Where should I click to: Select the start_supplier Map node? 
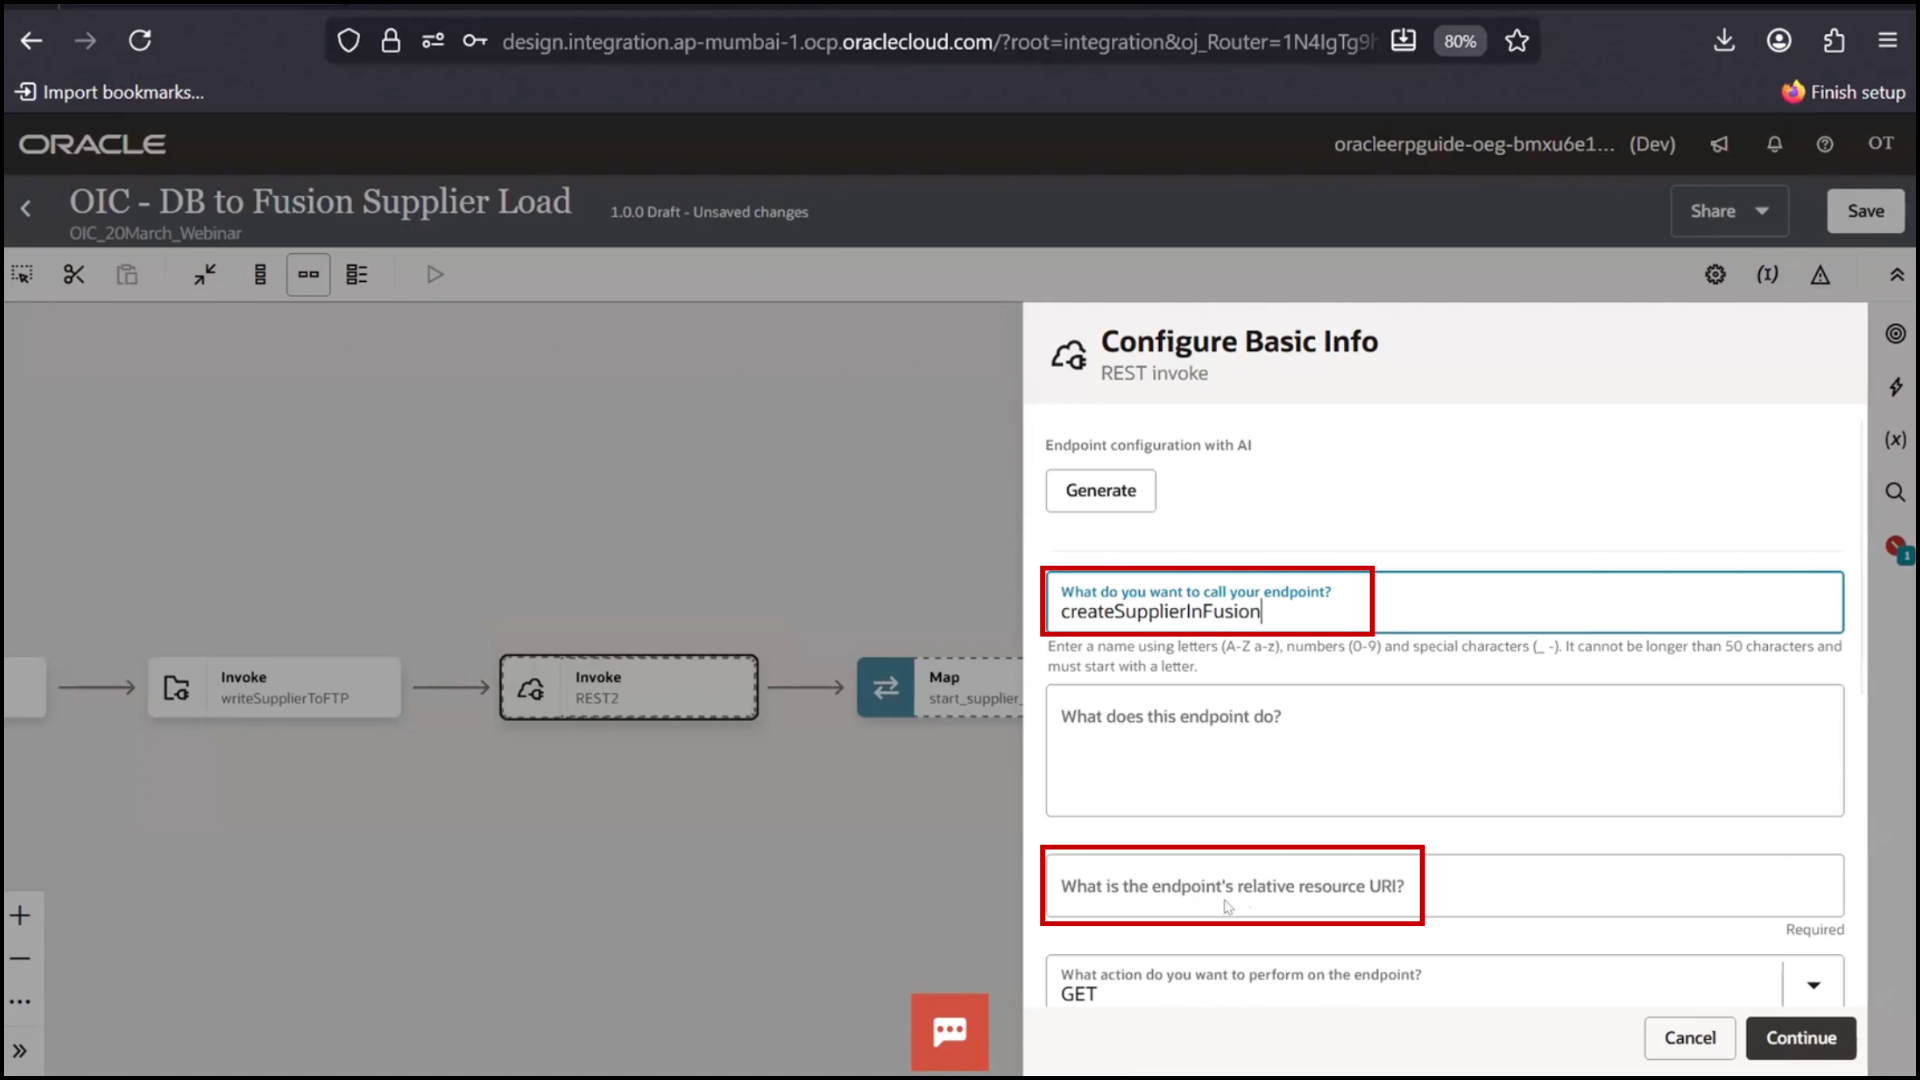[940, 687]
